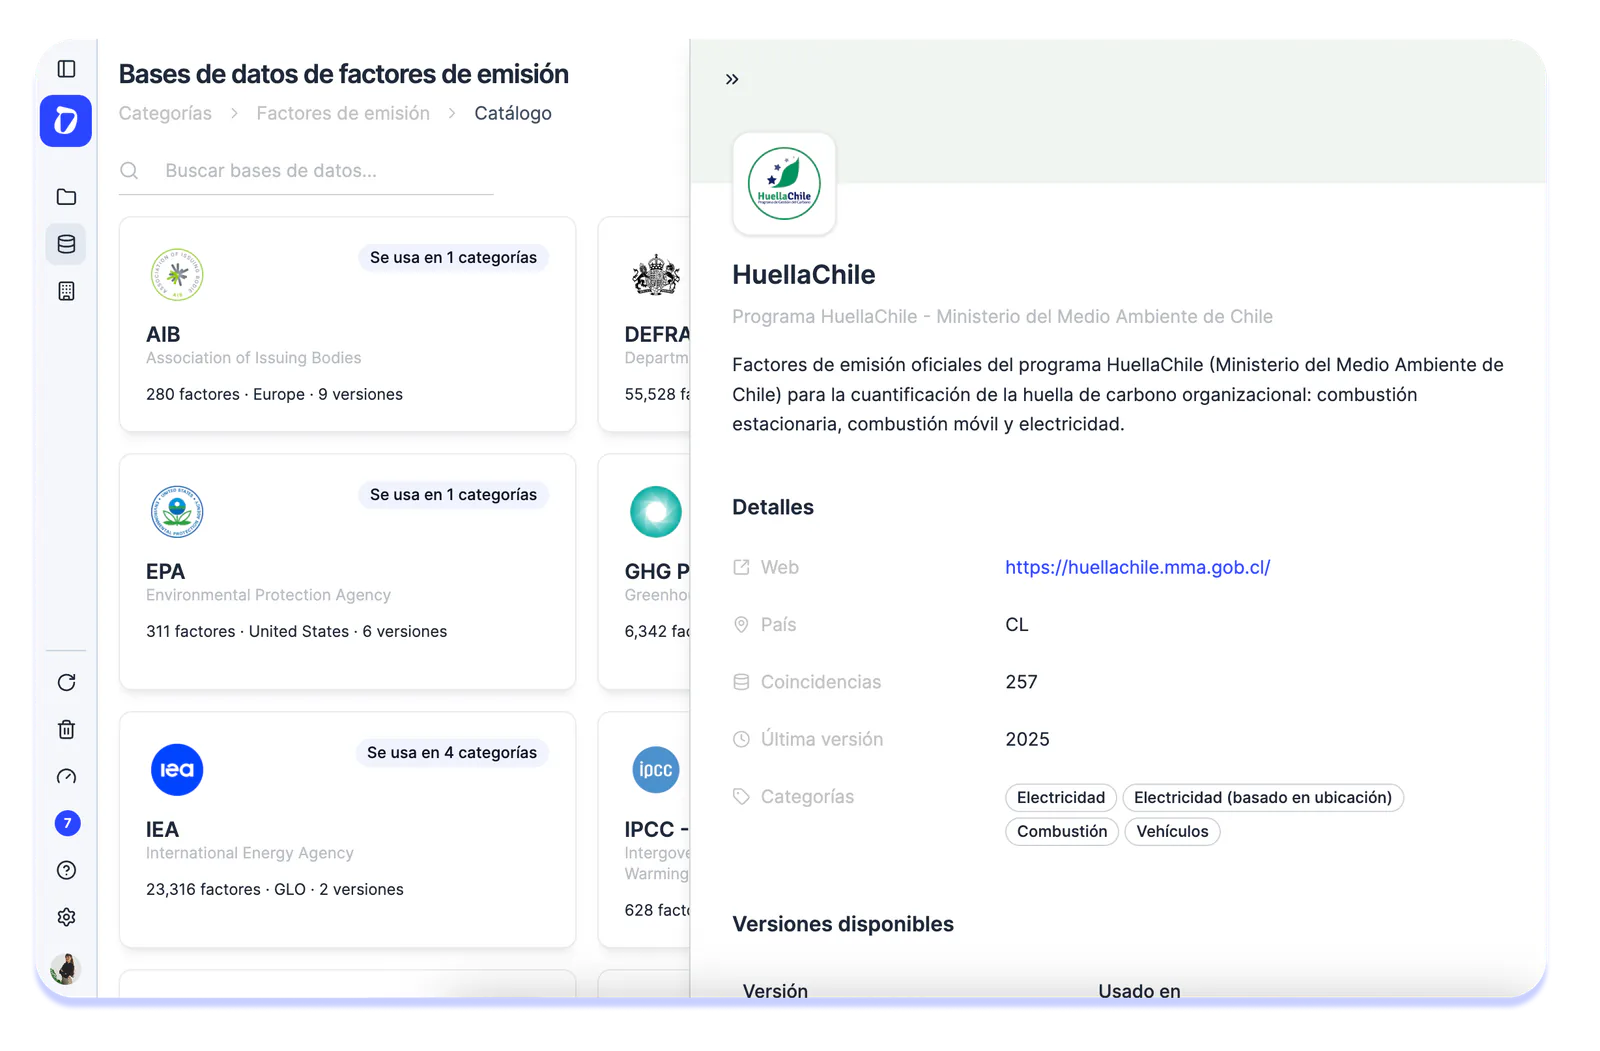Viewport: 1600px width, 1051px height.
Task: Click Se usa en 4 categorías badge
Action: tap(452, 753)
